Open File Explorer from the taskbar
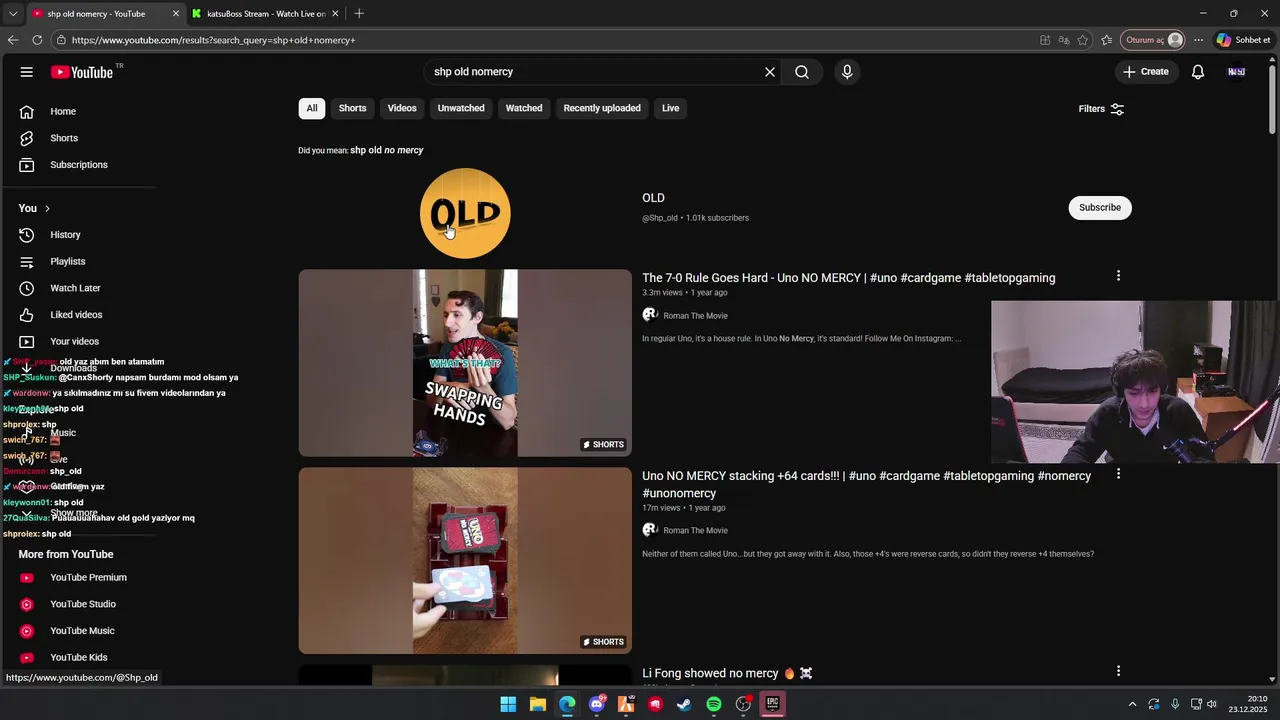 [x=538, y=704]
